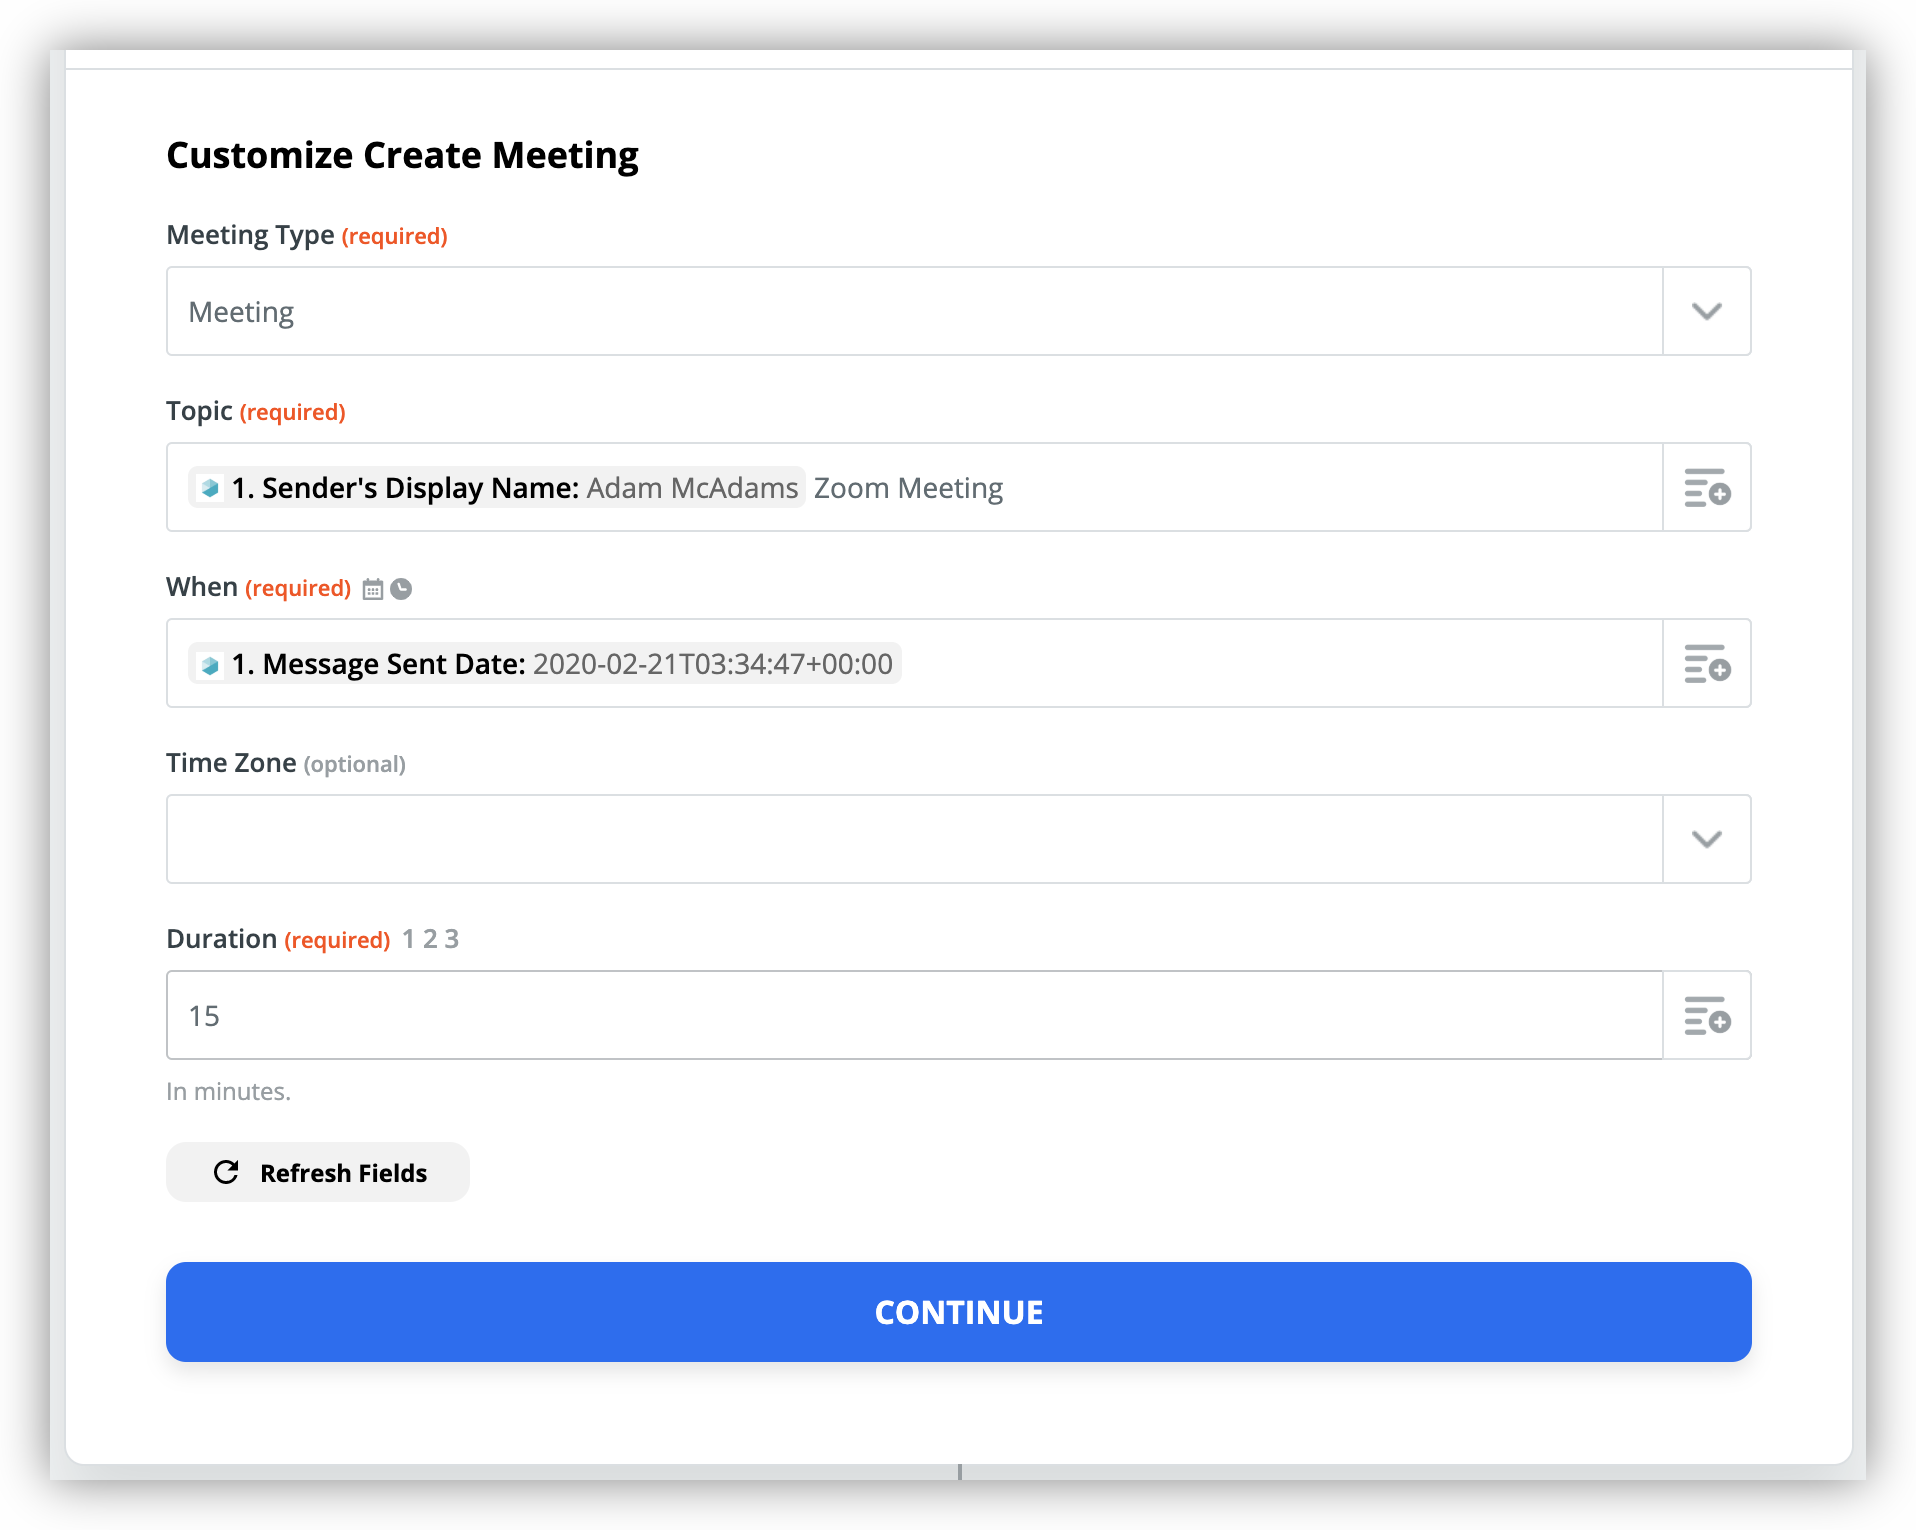Click app icon in Message Sent Date pill

(x=210, y=665)
